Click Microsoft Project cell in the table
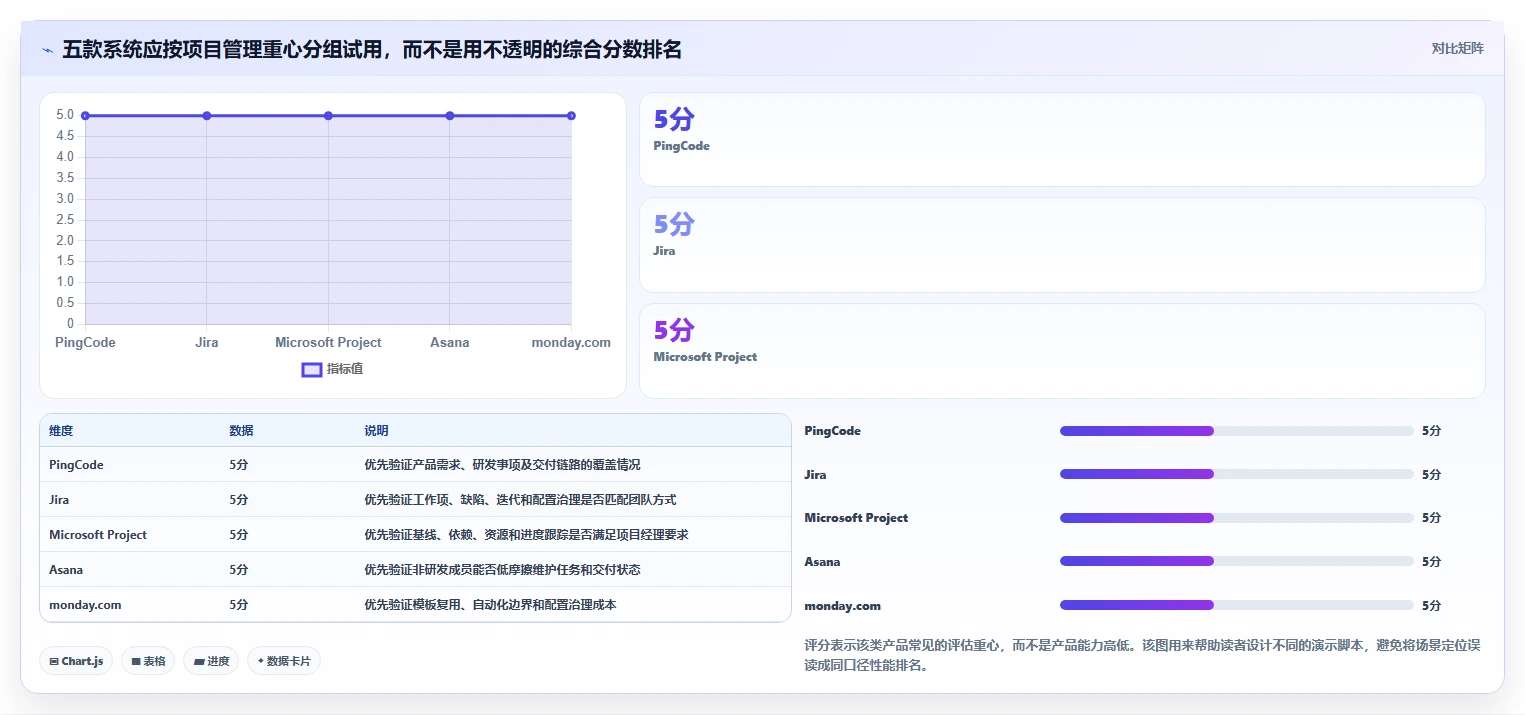The image size is (1525, 715). pyautogui.click(x=98, y=535)
